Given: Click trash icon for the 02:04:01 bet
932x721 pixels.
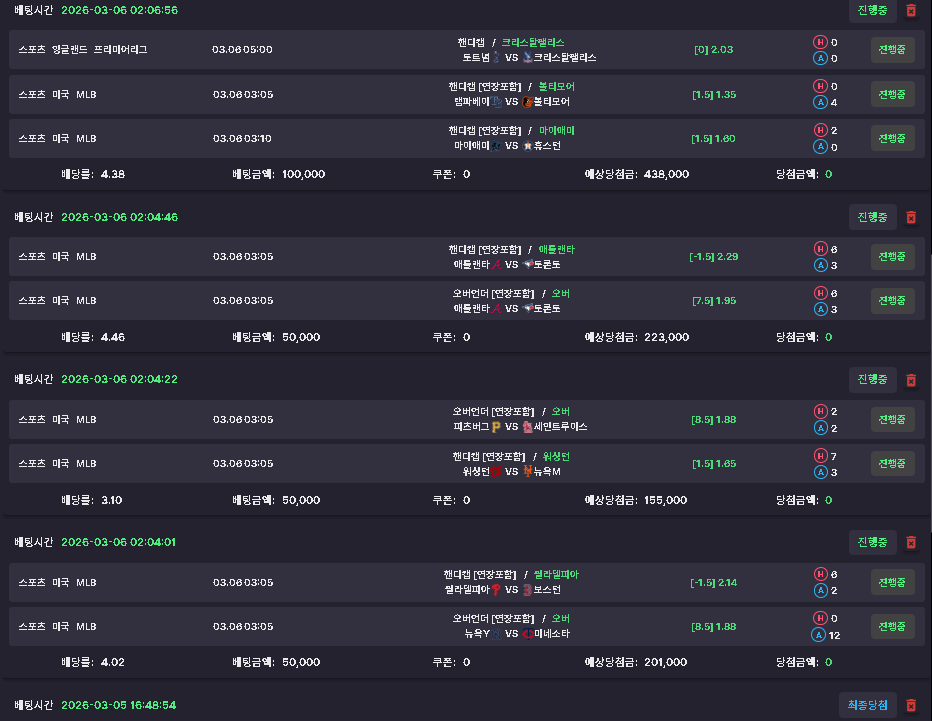Looking at the screenshot, I should click(x=910, y=542).
